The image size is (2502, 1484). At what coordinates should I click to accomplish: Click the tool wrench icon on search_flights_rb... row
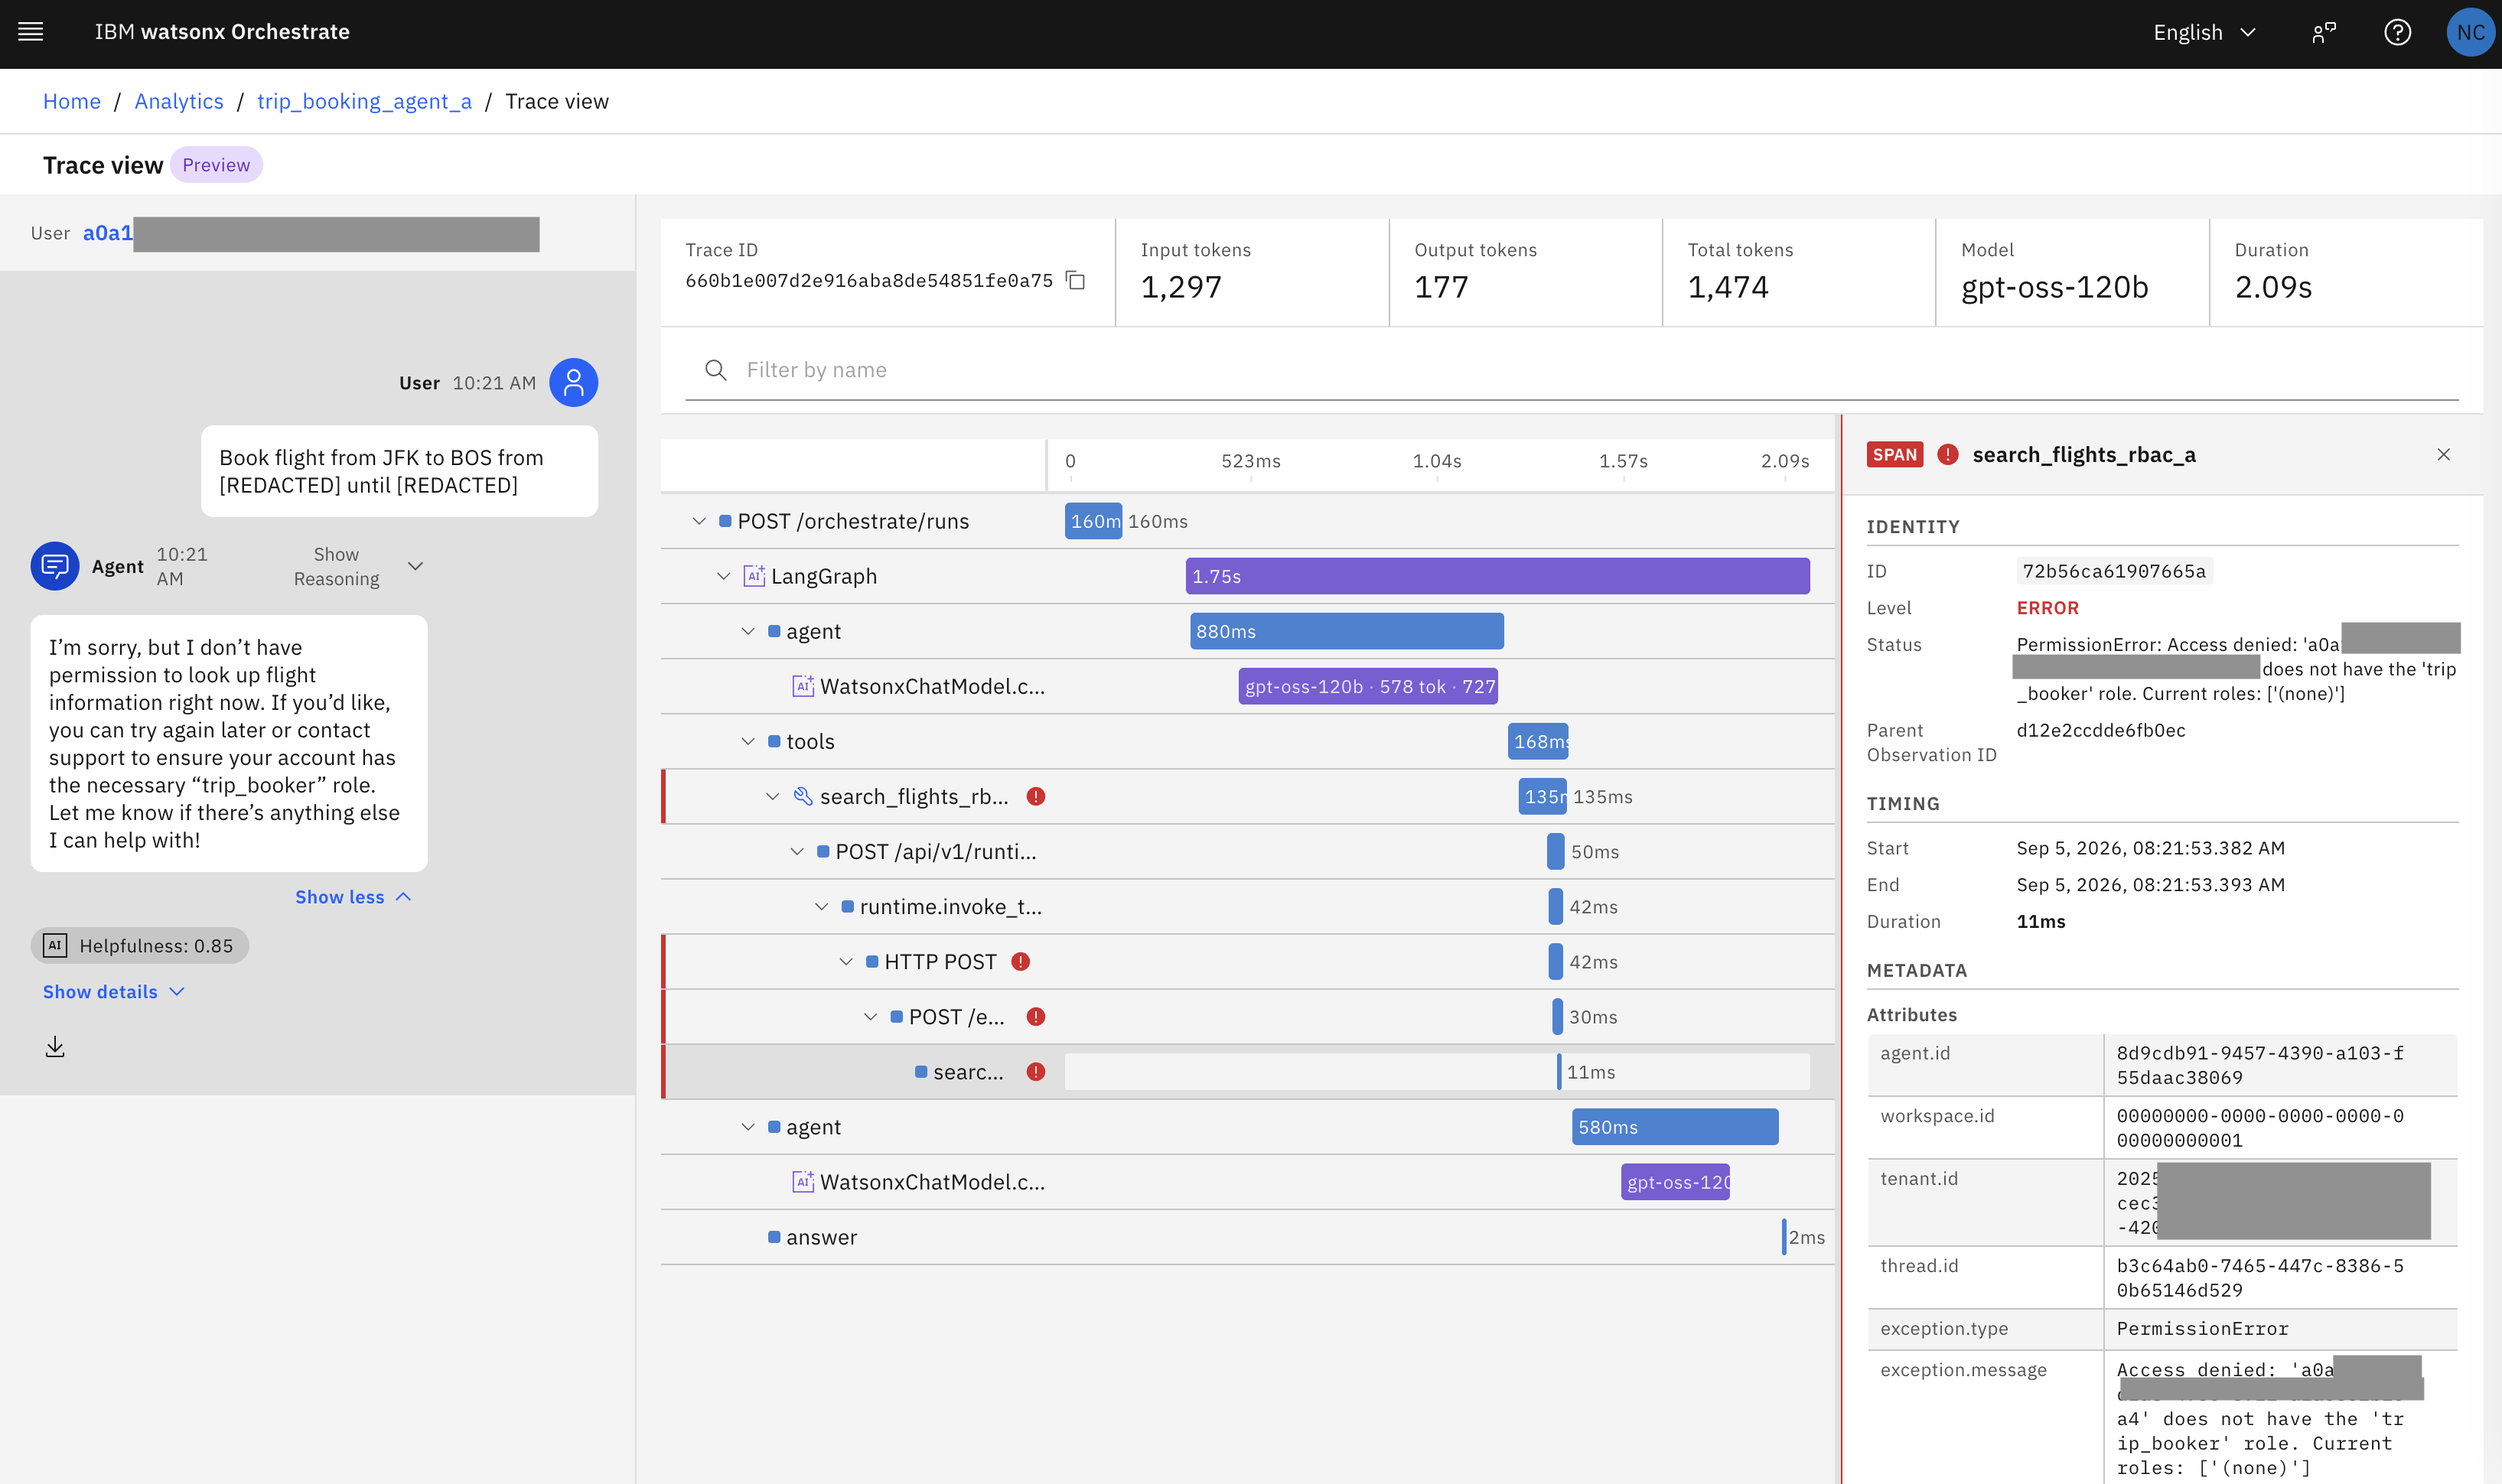pyautogui.click(x=803, y=796)
